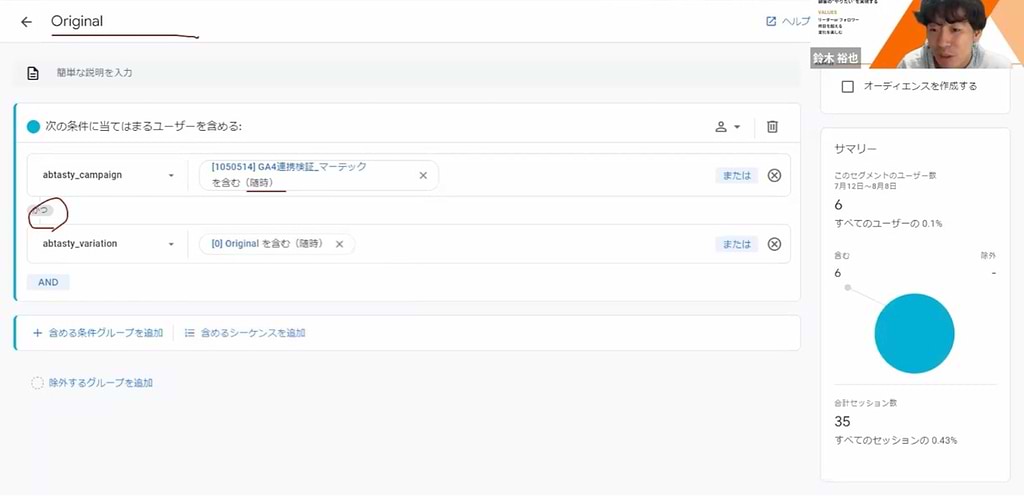
Task: Click または button in variation row
Action: pos(736,244)
